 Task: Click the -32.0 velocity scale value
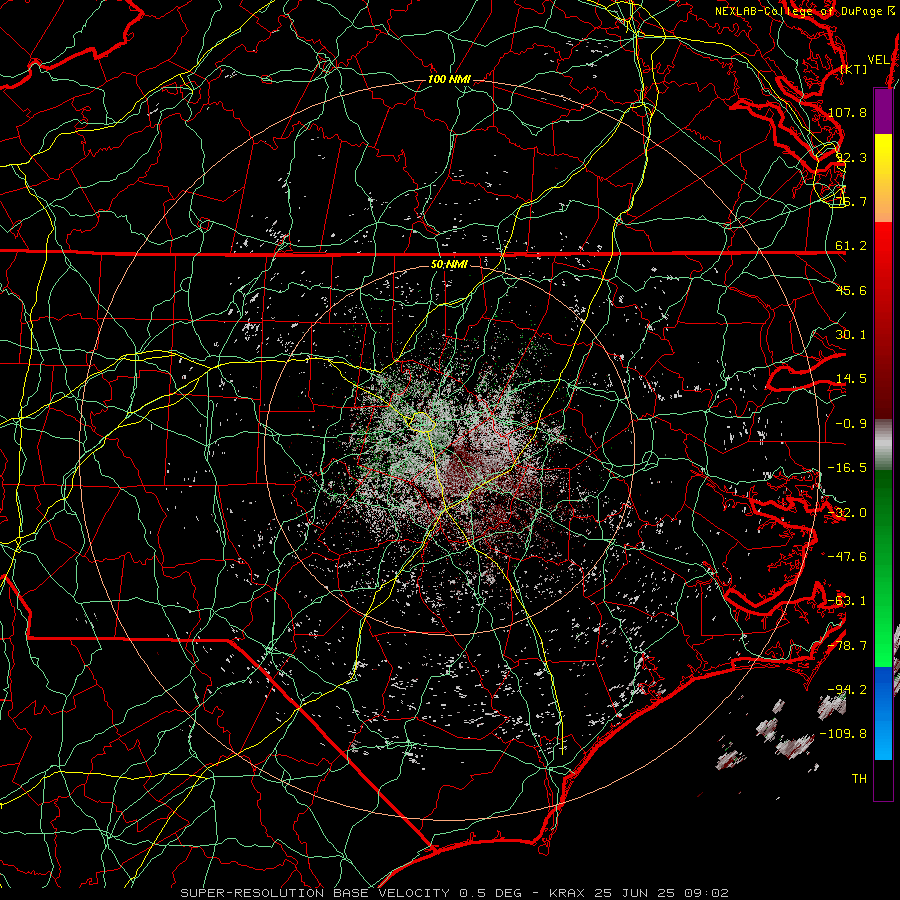click(x=847, y=513)
